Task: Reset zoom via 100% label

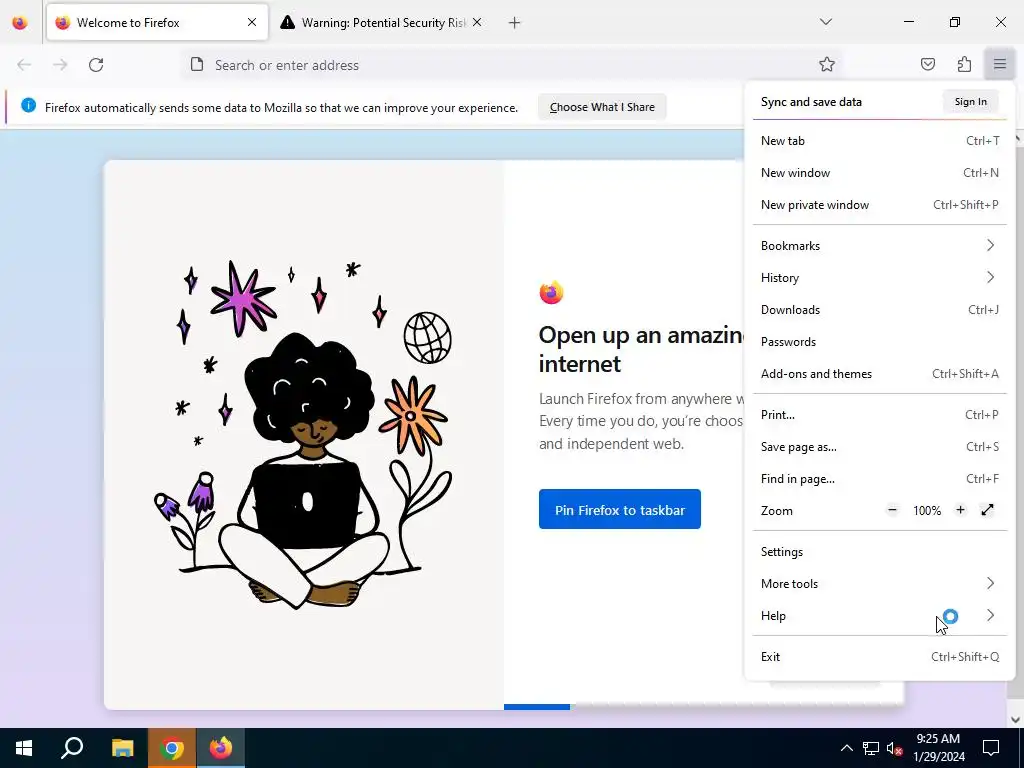Action: coord(927,511)
